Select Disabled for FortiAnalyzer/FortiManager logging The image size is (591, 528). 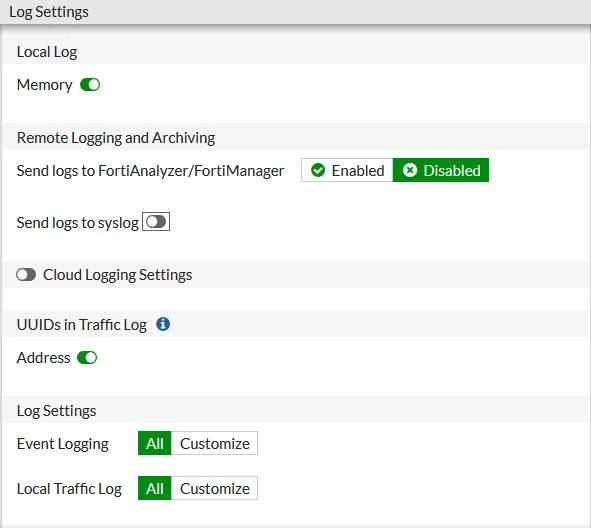pyautogui.click(x=441, y=170)
